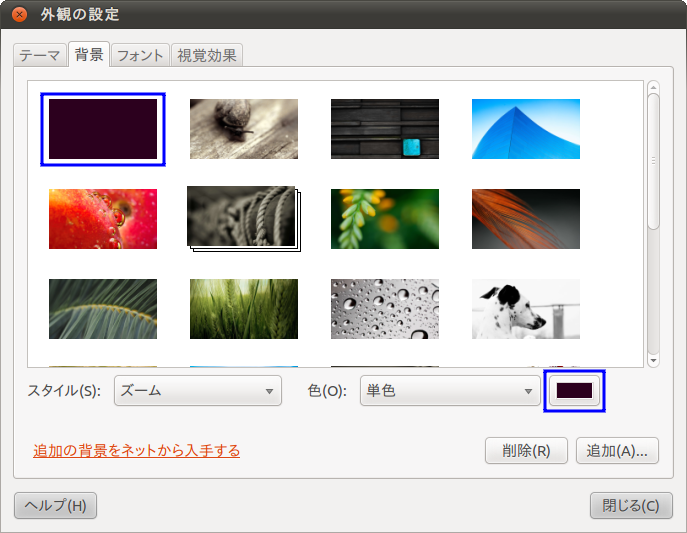Image resolution: width=687 pixels, height=533 pixels.
Task: Click the 削除(R) button
Action: point(526,450)
